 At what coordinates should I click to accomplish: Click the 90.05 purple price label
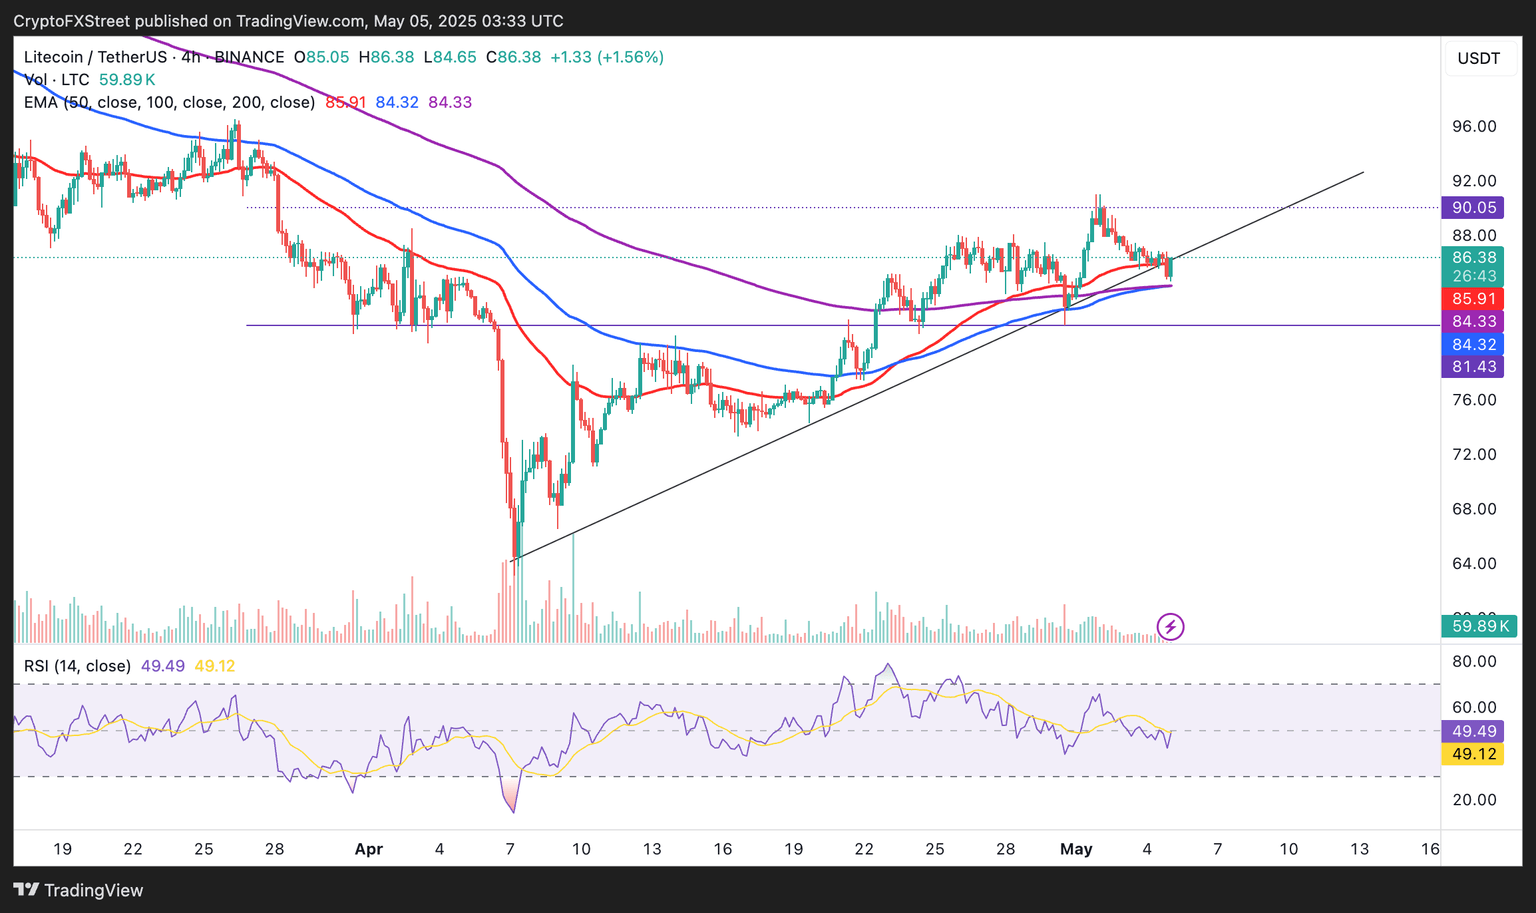(1473, 208)
